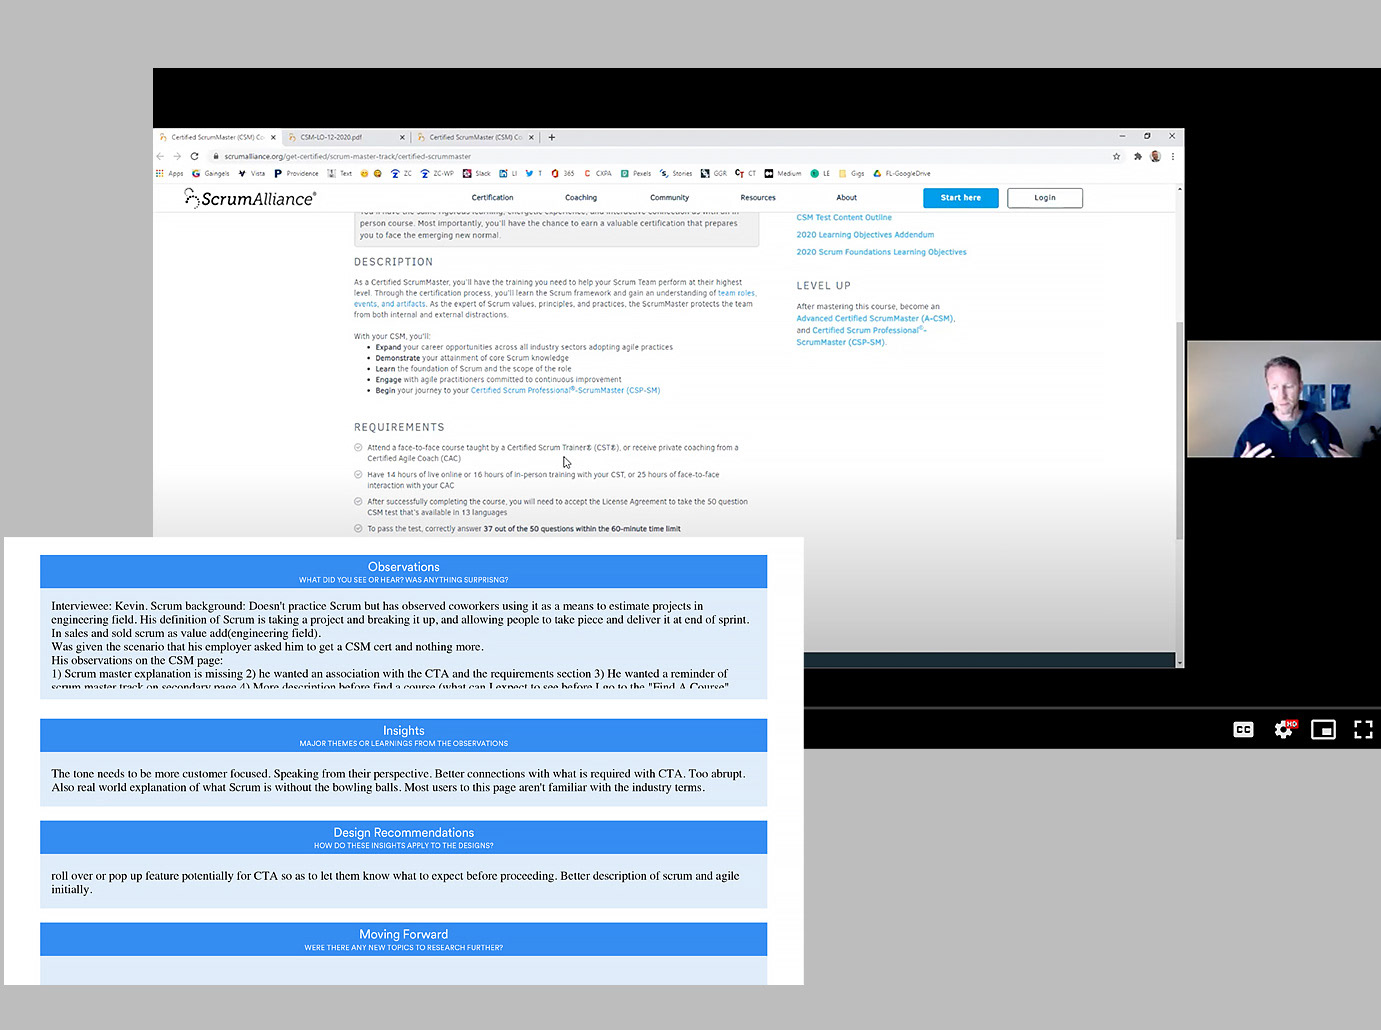Open the video settings gear
This screenshot has width=1381, height=1030.
click(x=1284, y=730)
